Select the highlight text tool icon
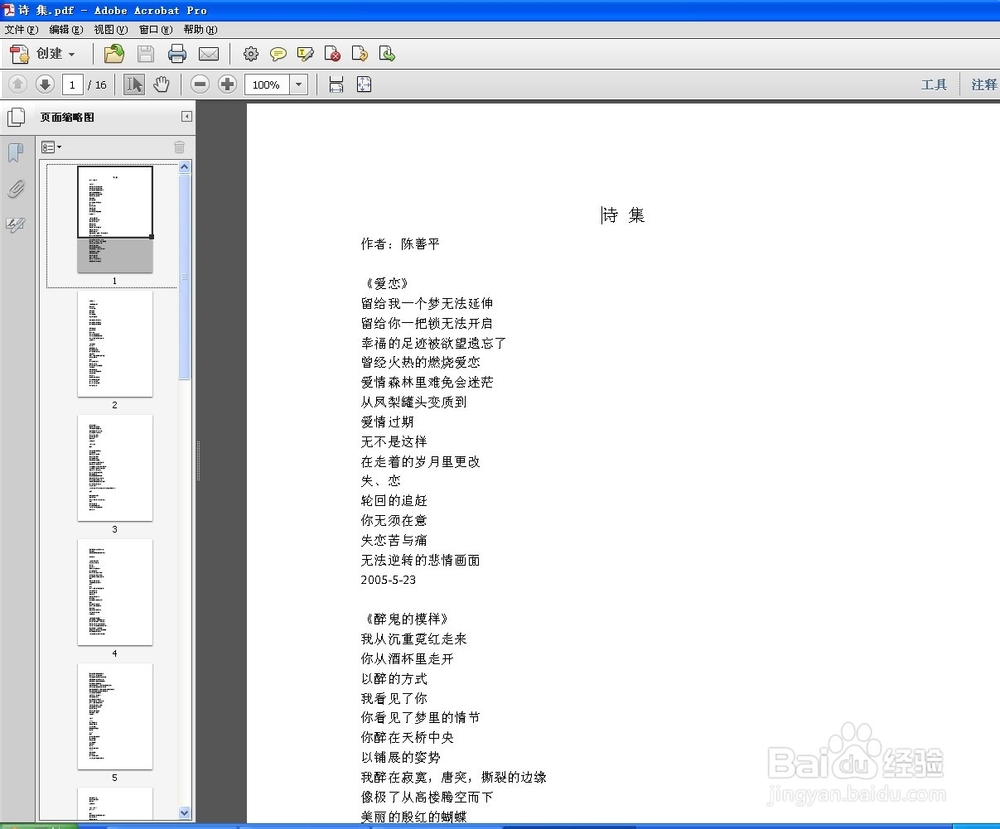The height and width of the screenshot is (829, 1000). point(305,54)
